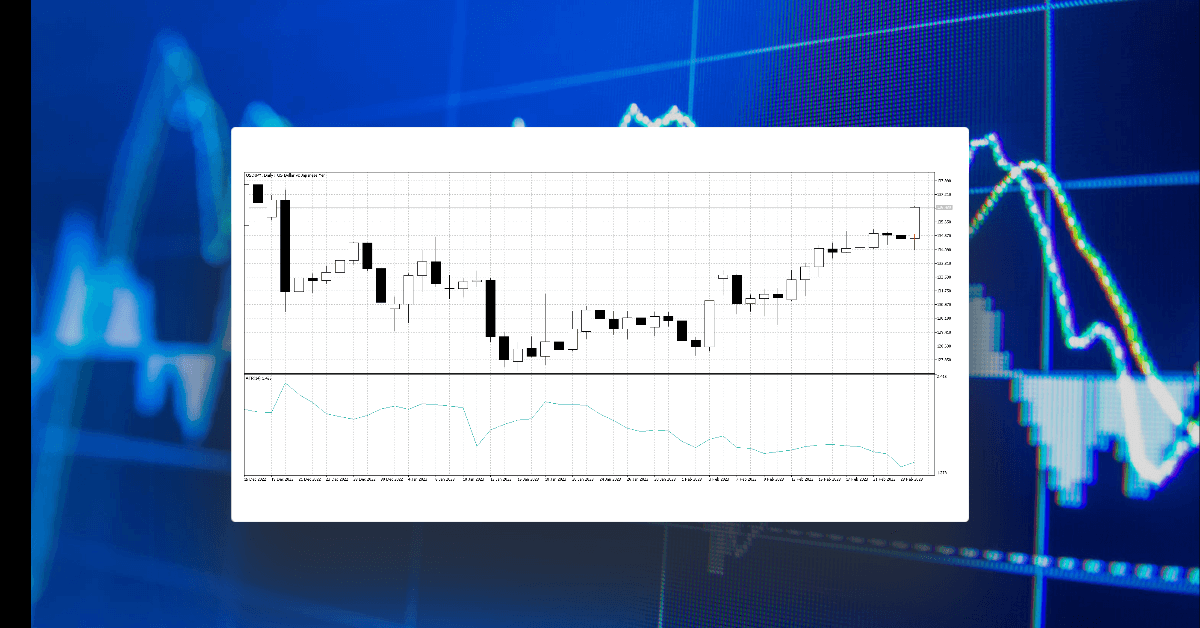Select the topmost price label on right scale
The height and width of the screenshot is (628, 1200).
pyautogui.click(x=945, y=180)
